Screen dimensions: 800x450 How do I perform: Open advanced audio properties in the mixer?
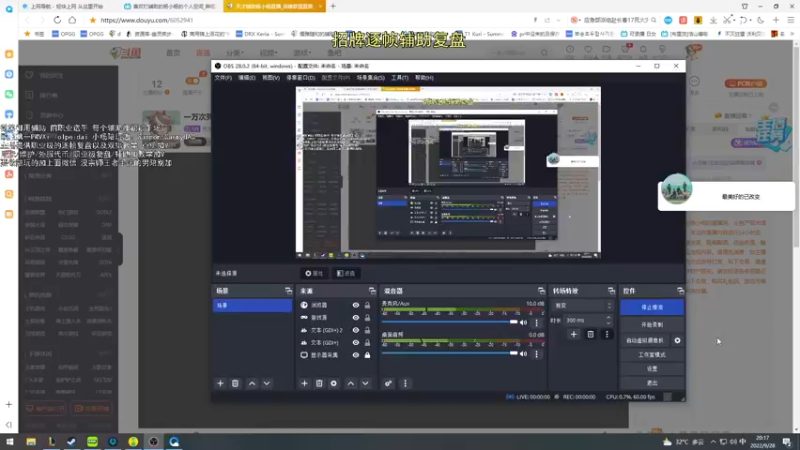coord(388,383)
